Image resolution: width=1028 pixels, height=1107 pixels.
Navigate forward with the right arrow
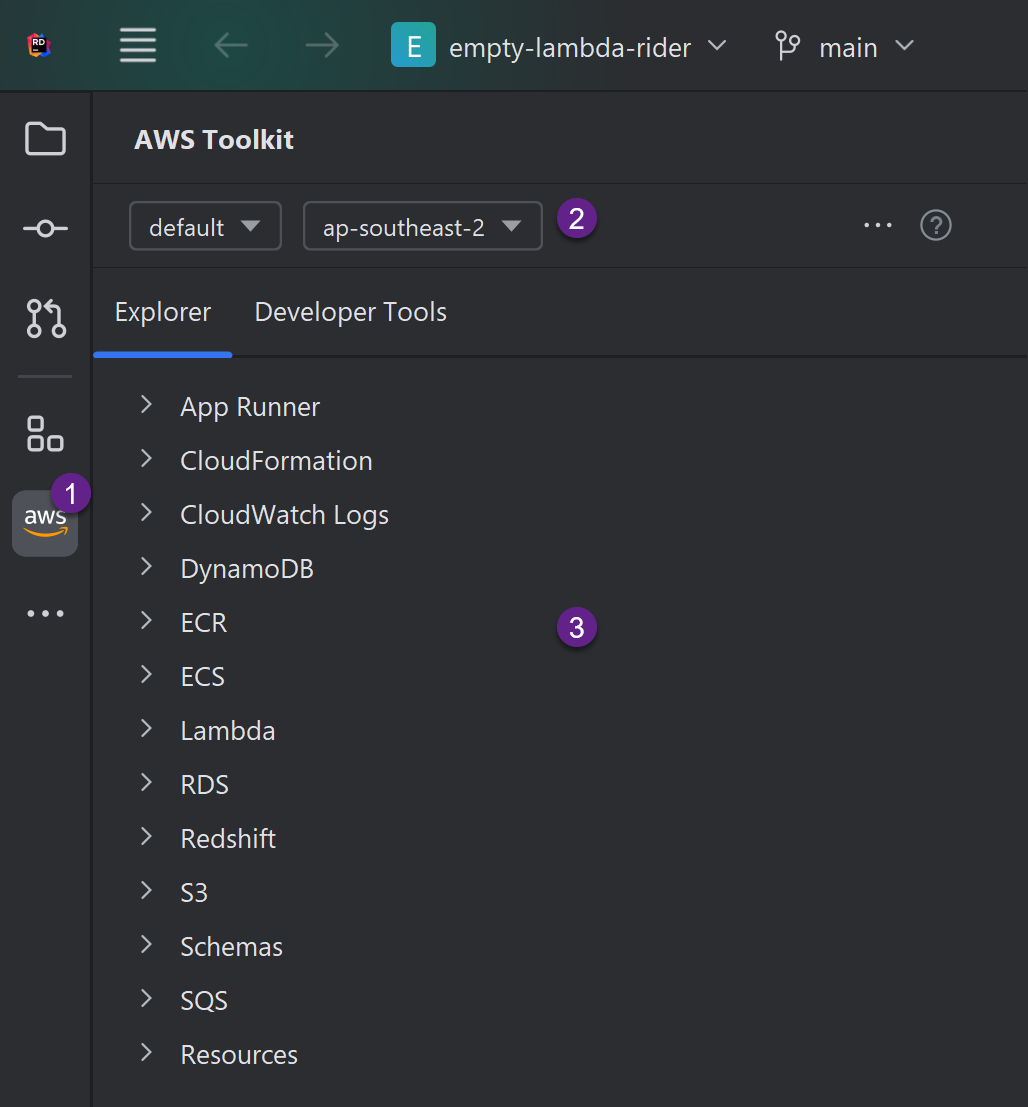(322, 46)
